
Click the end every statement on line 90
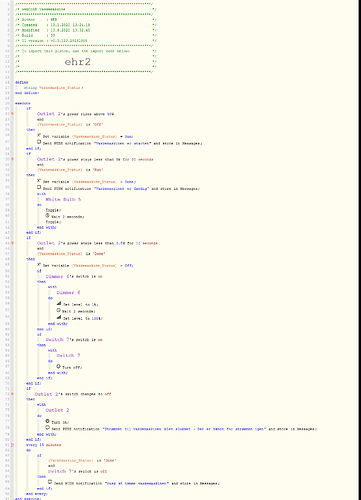coord(37,494)
